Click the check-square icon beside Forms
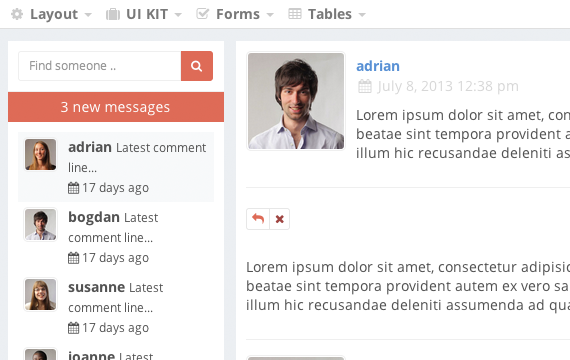The width and height of the screenshot is (570, 360). 202,14
